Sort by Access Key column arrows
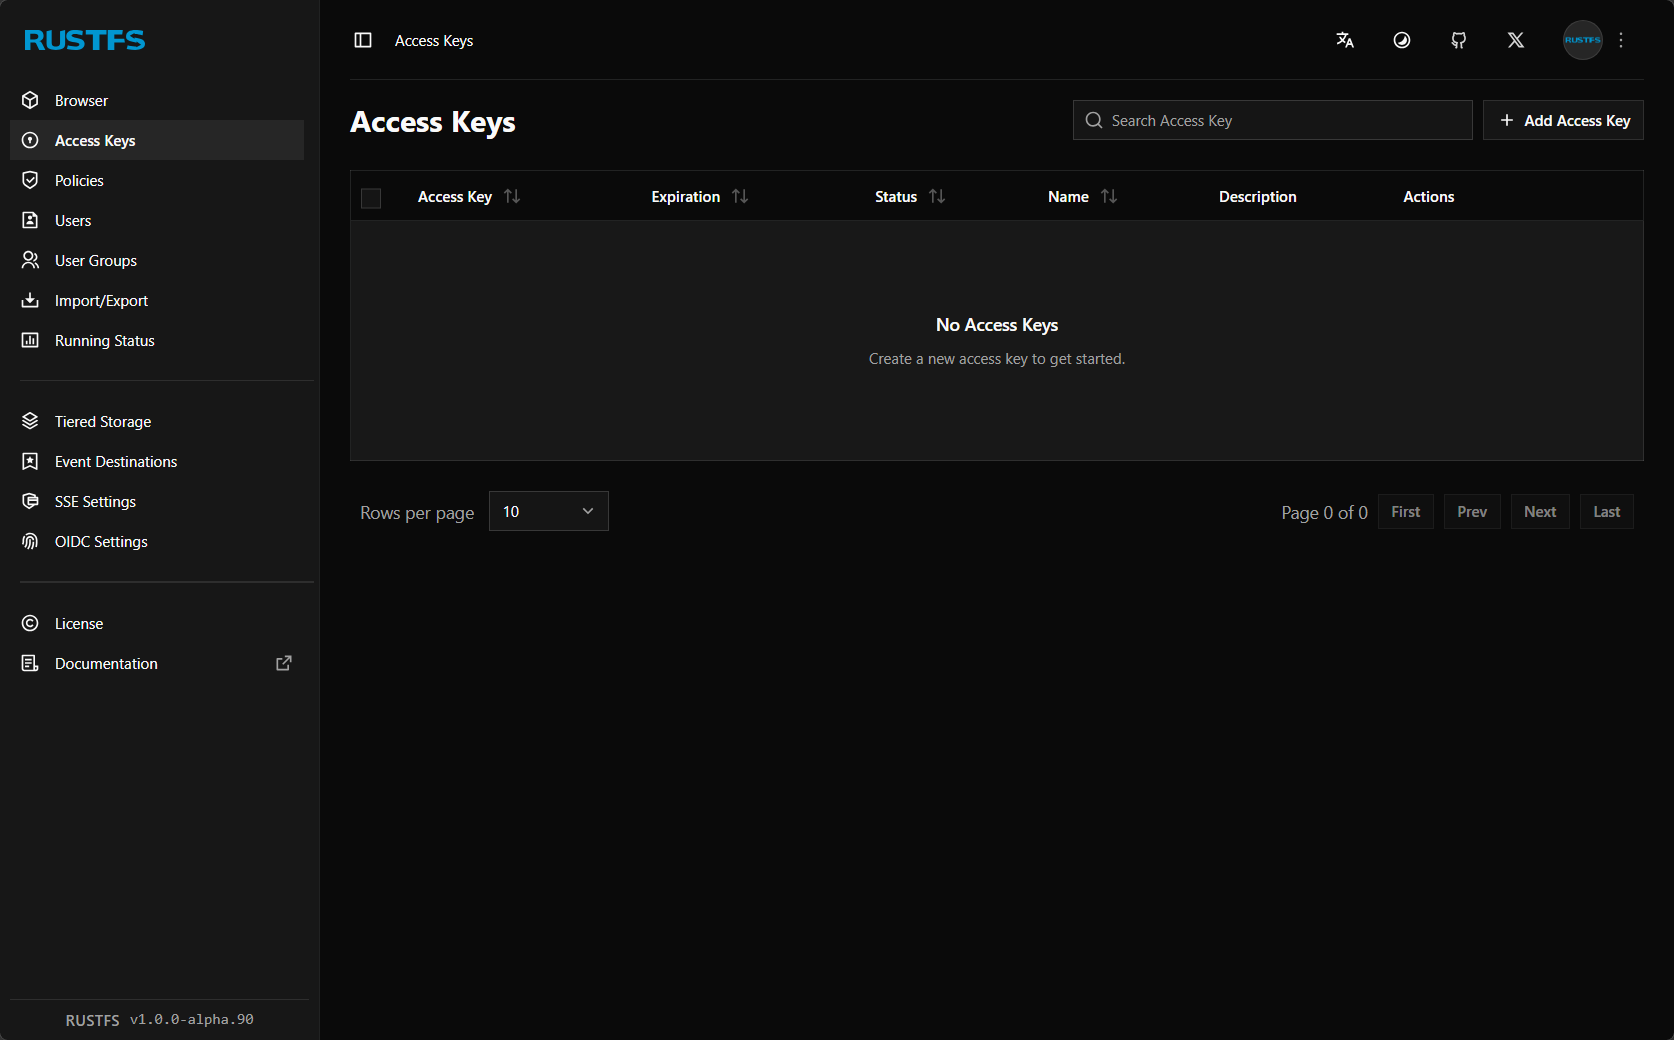Image resolution: width=1674 pixels, height=1040 pixels. [x=512, y=196]
